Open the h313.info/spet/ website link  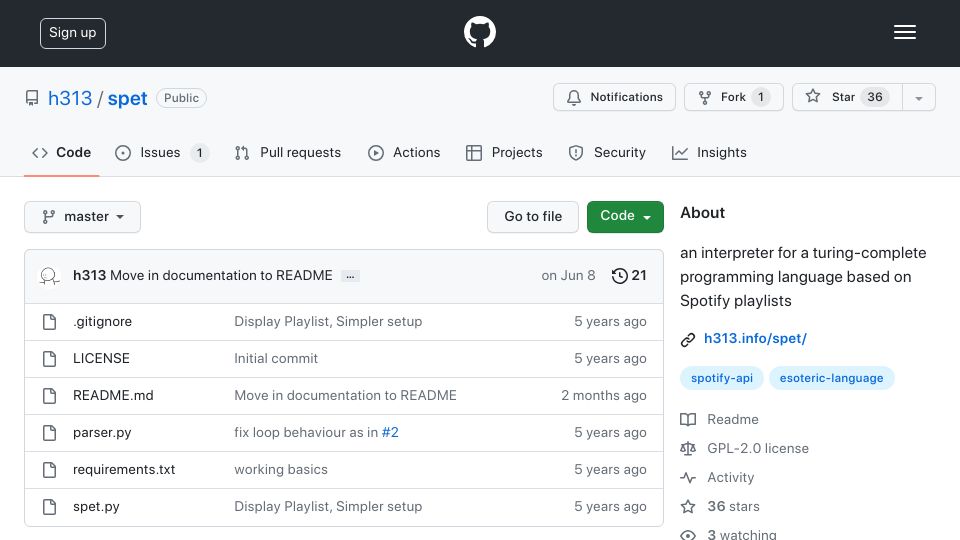[x=755, y=339]
